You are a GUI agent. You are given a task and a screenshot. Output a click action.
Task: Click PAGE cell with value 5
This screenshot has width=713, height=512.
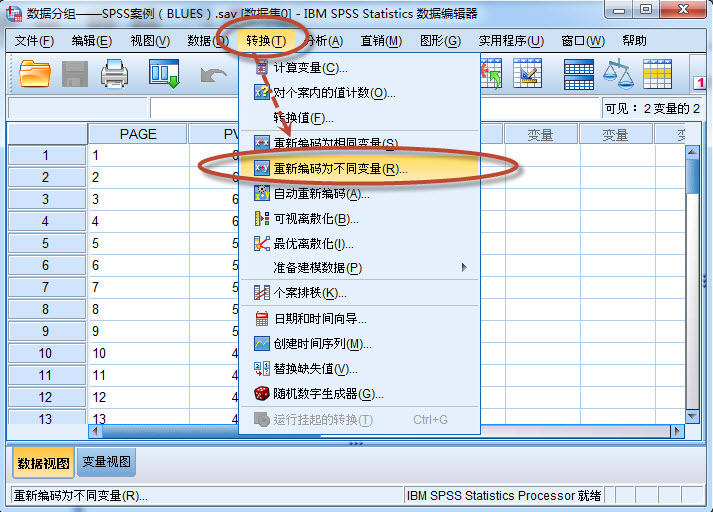138,243
